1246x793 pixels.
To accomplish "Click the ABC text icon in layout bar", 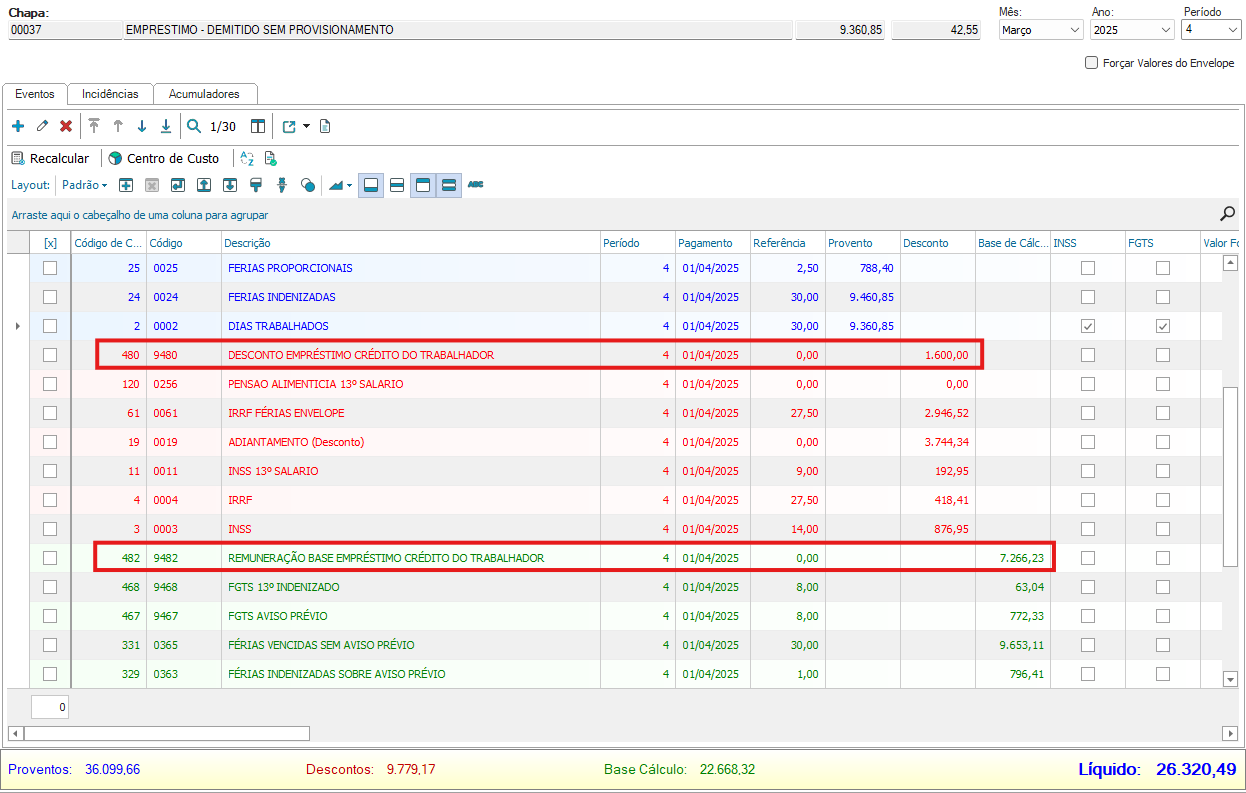I will click(476, 185).
